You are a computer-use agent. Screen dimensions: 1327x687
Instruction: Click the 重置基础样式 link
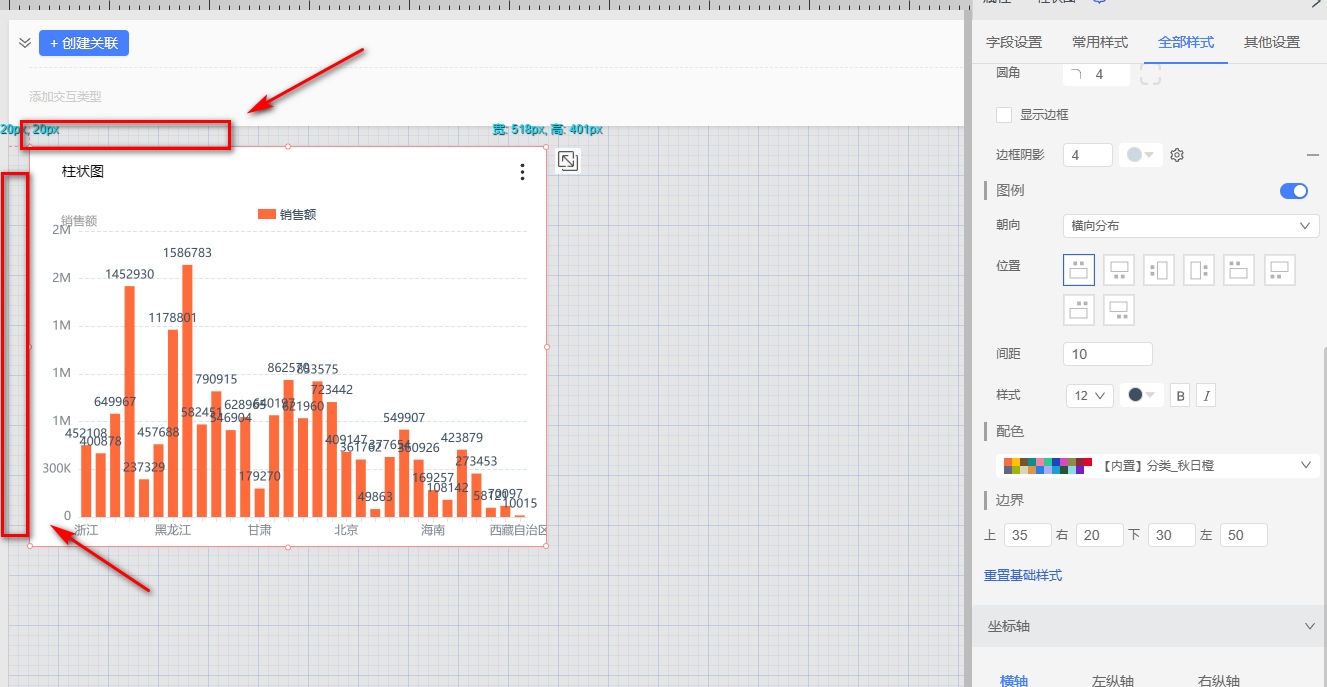click(1022, 576)
